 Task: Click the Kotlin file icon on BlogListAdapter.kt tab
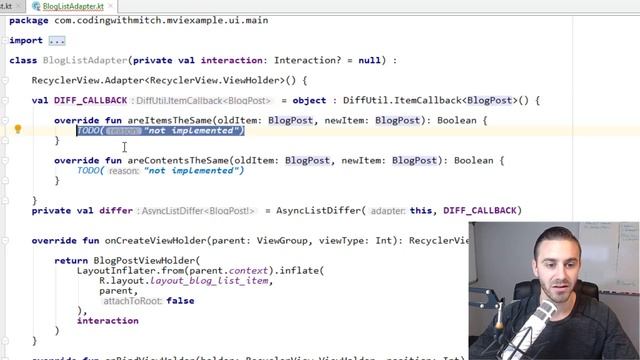click(x=36, y=7)
